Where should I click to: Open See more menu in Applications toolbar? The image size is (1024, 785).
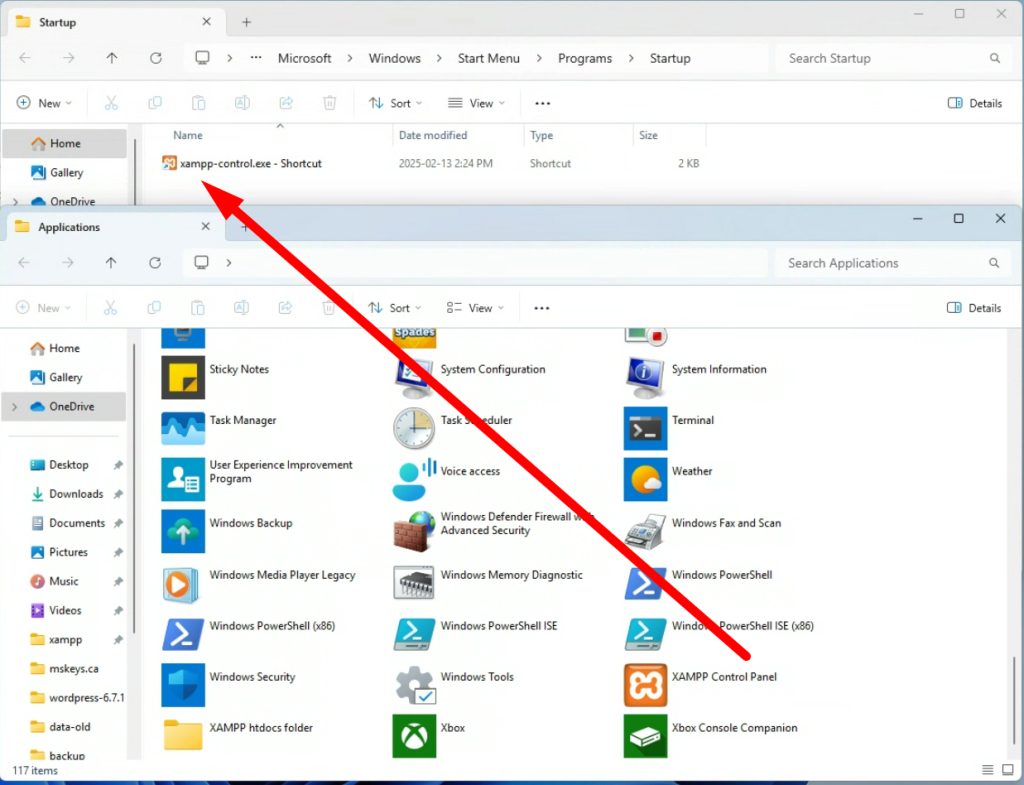(x=541, y=308)
